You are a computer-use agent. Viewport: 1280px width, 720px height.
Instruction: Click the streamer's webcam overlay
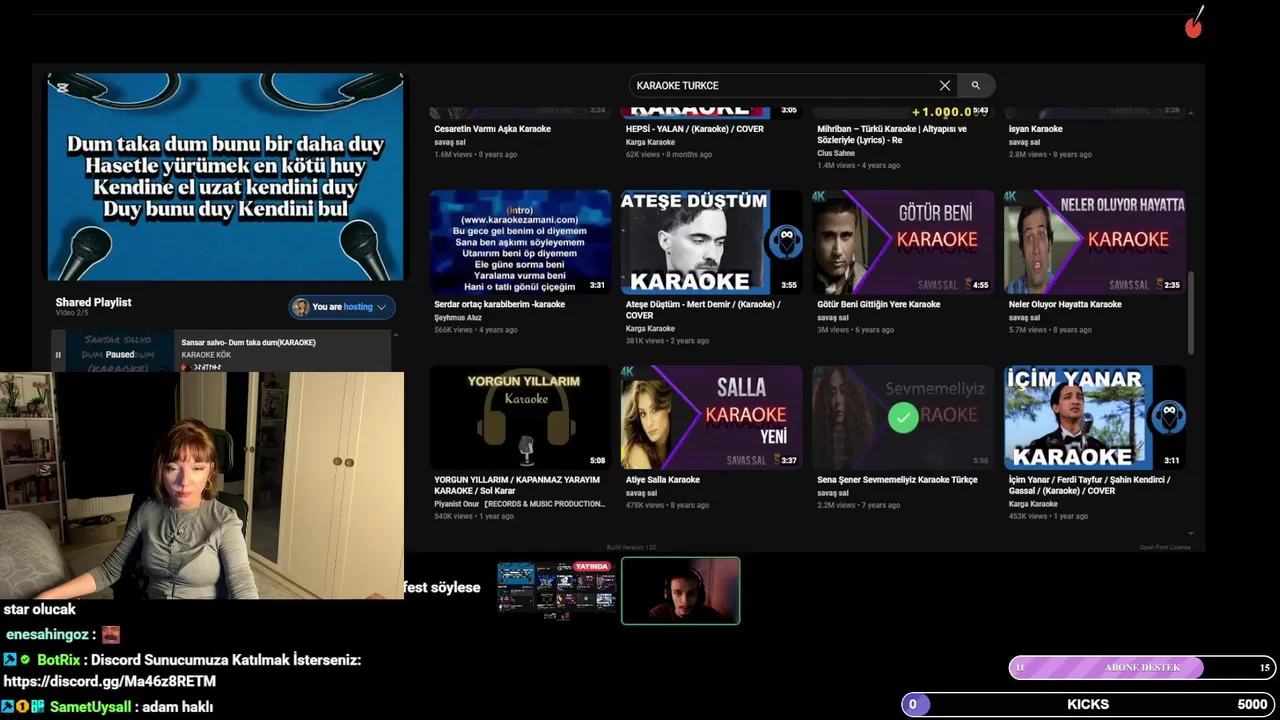202,486
